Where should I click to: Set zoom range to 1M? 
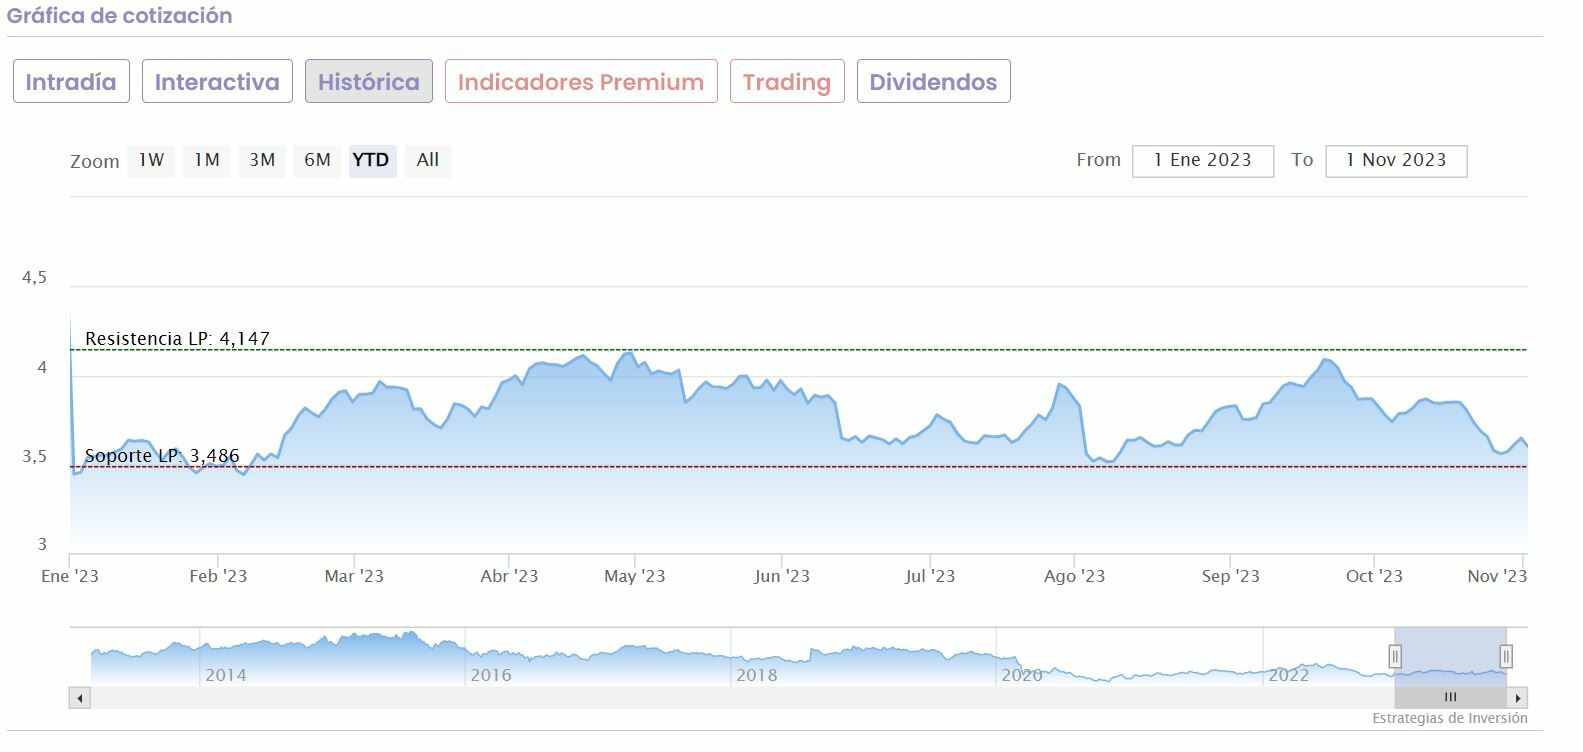207,161
